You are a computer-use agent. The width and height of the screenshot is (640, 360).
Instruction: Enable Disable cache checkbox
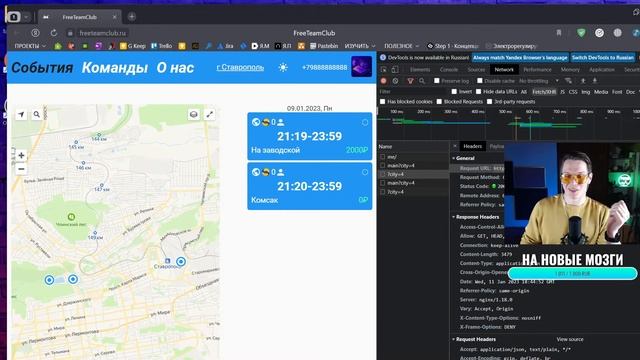(480, 81)
